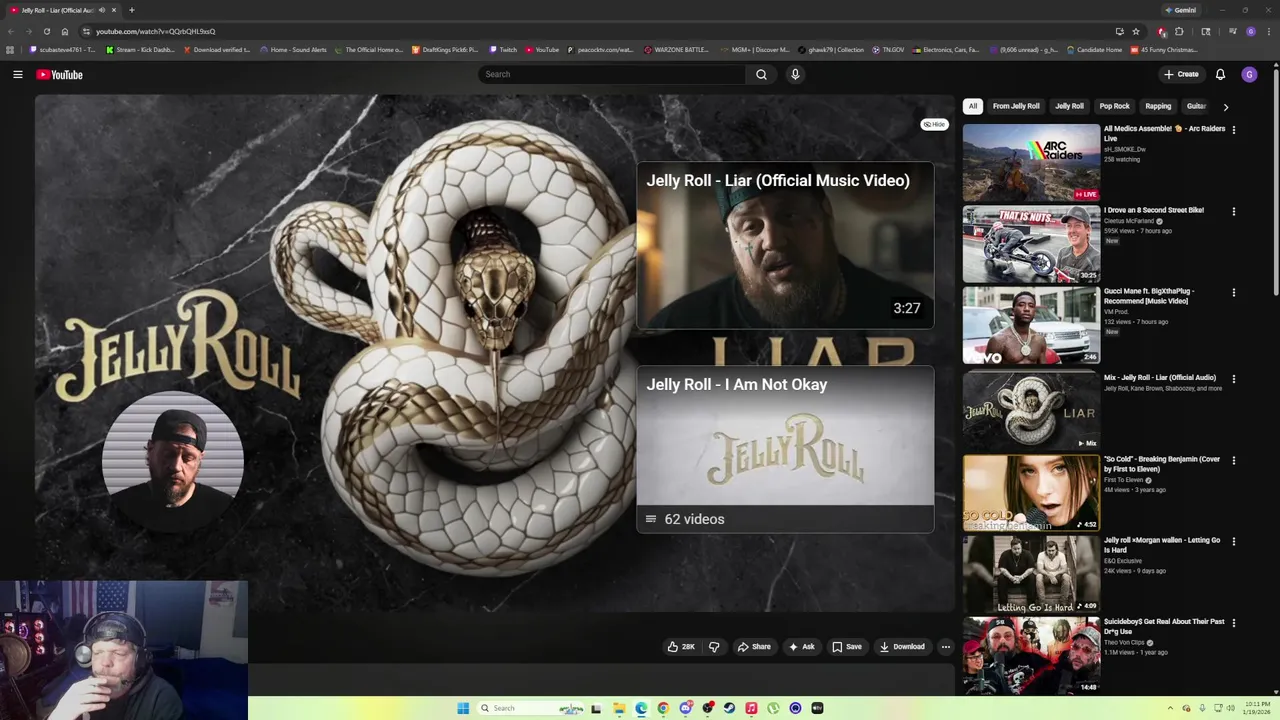
Task: Click the browser home button
Action: 65,31
